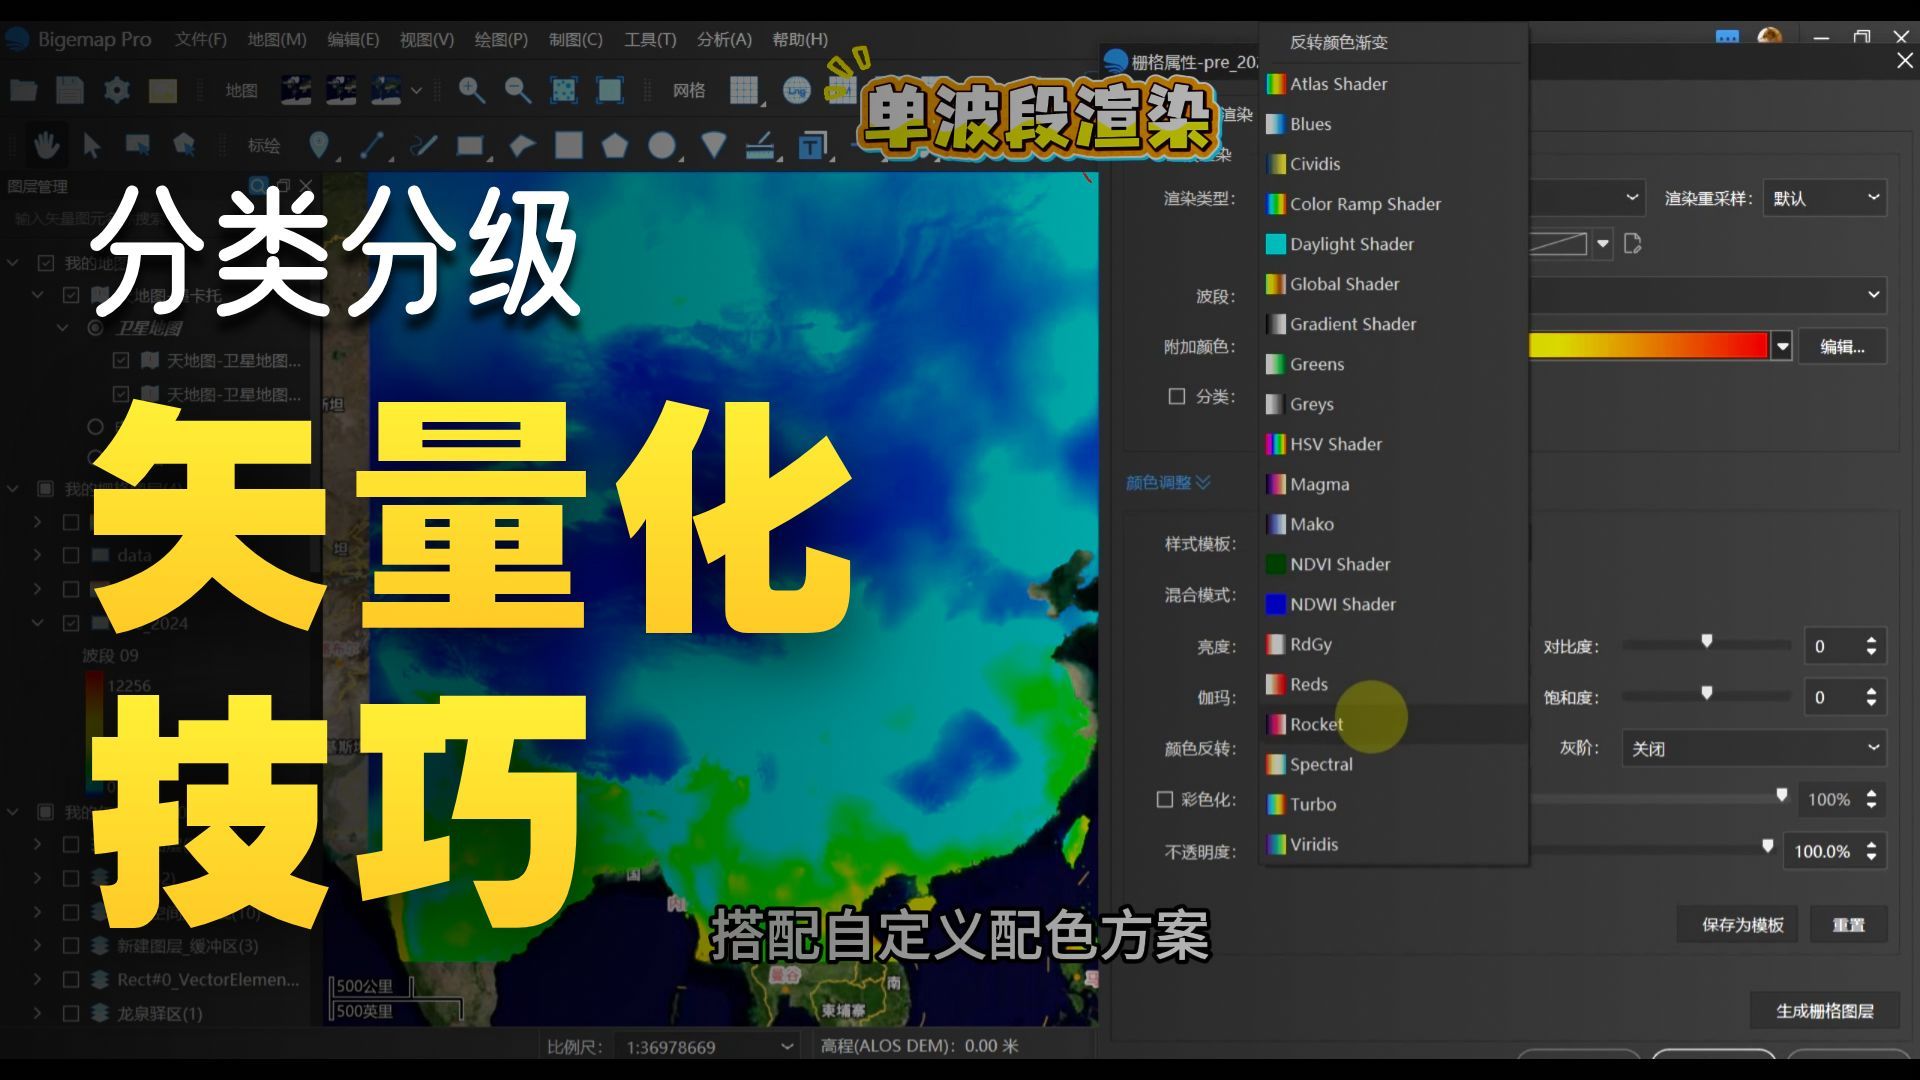
Task: Choose Atlas Shader from the color list
Action: click(1394, 84)
